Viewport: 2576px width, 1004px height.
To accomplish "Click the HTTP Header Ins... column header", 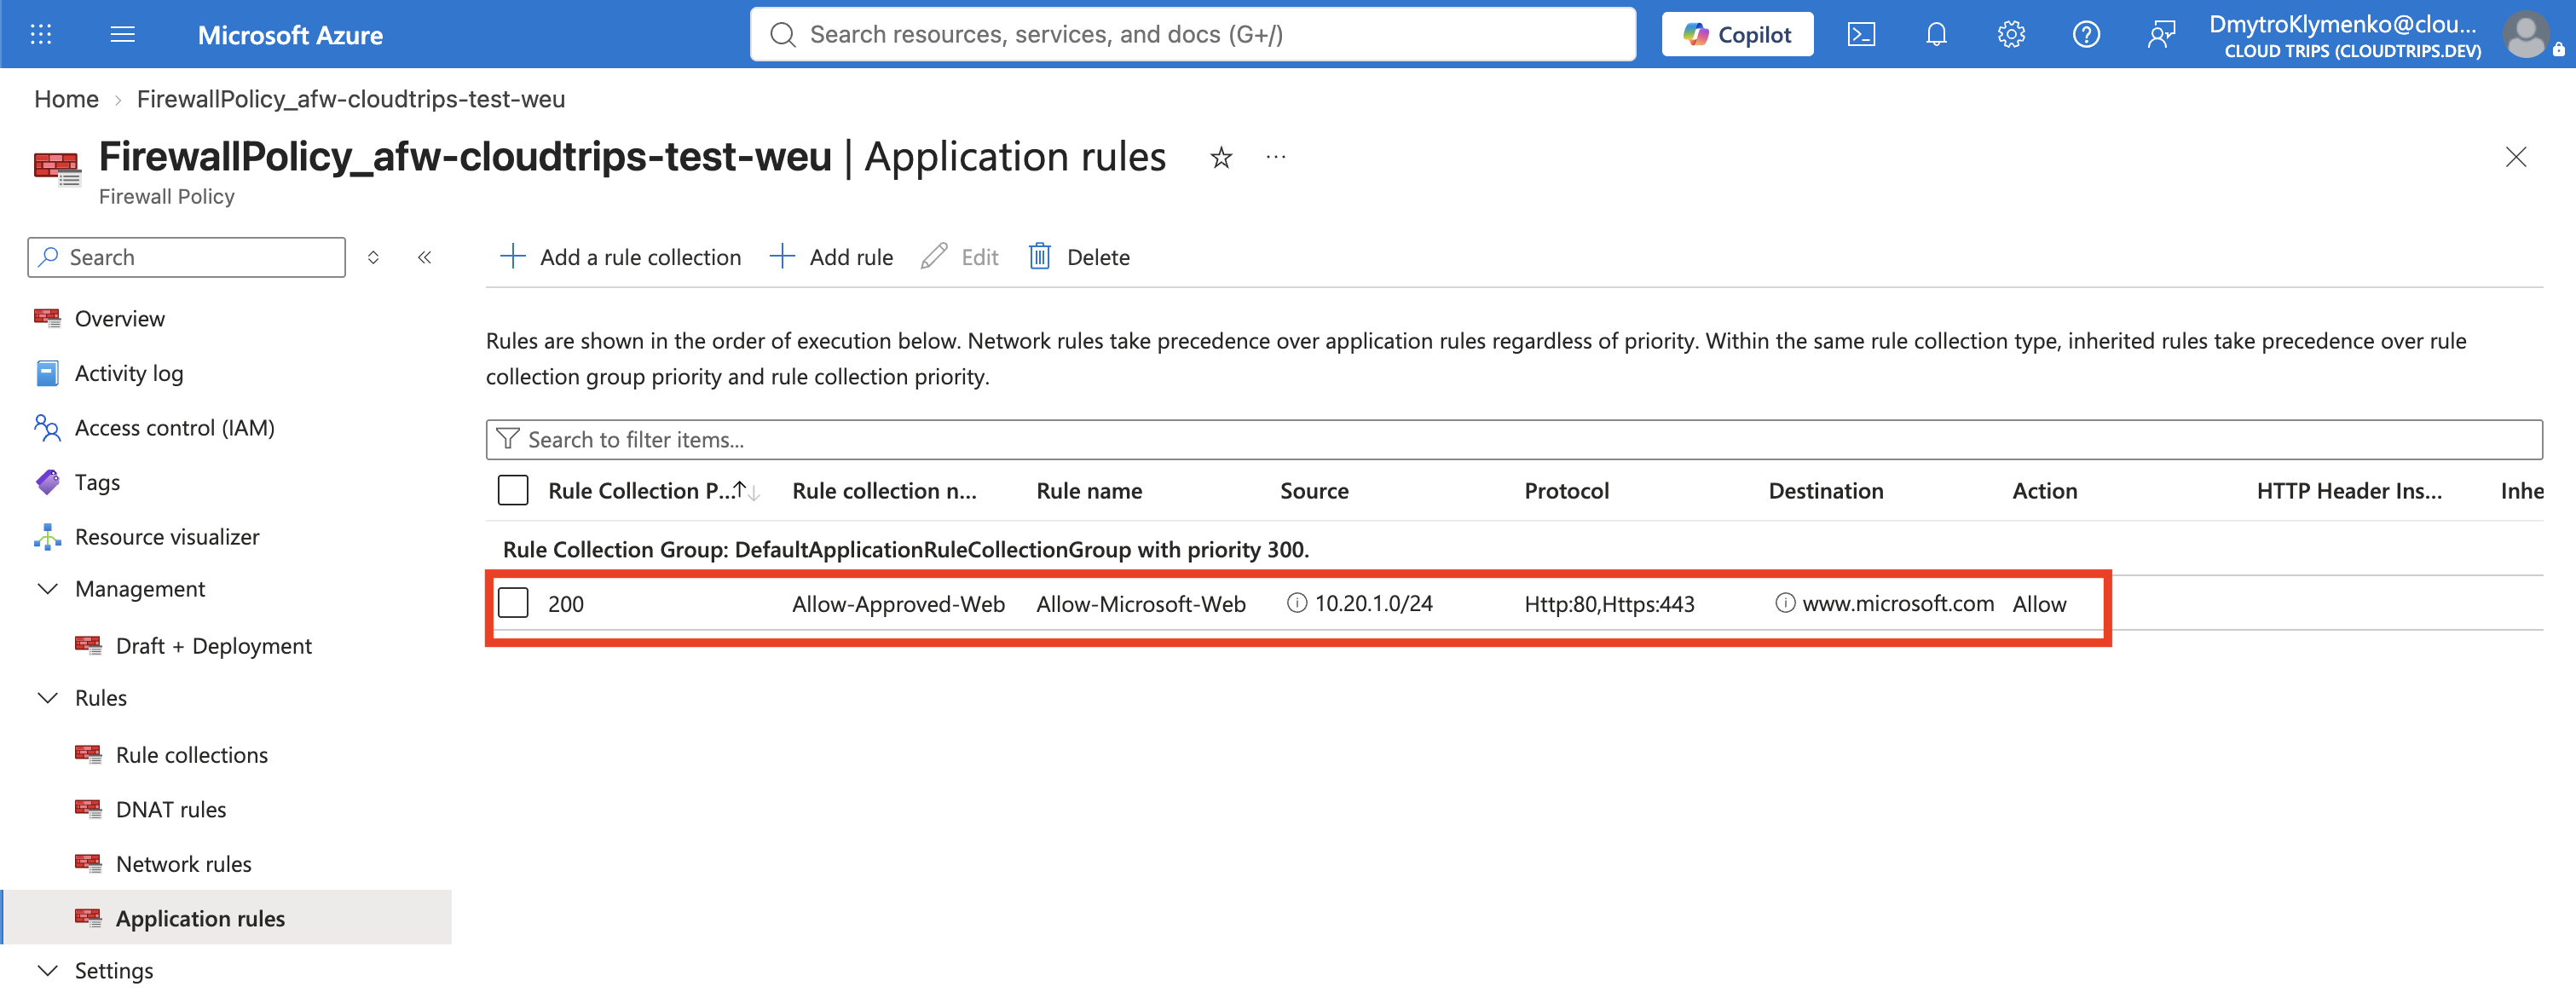I will coord(2349,491).
